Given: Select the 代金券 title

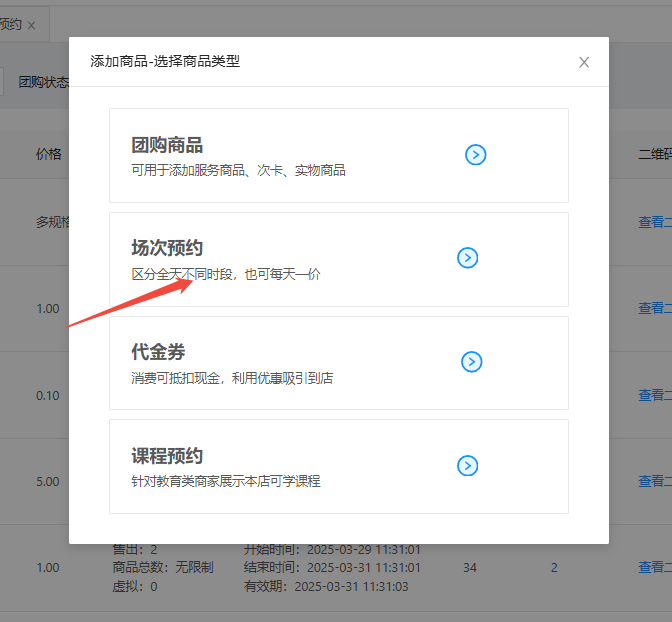Looking at the screenshot, I should pyautogui.click(x=158, y=352).
